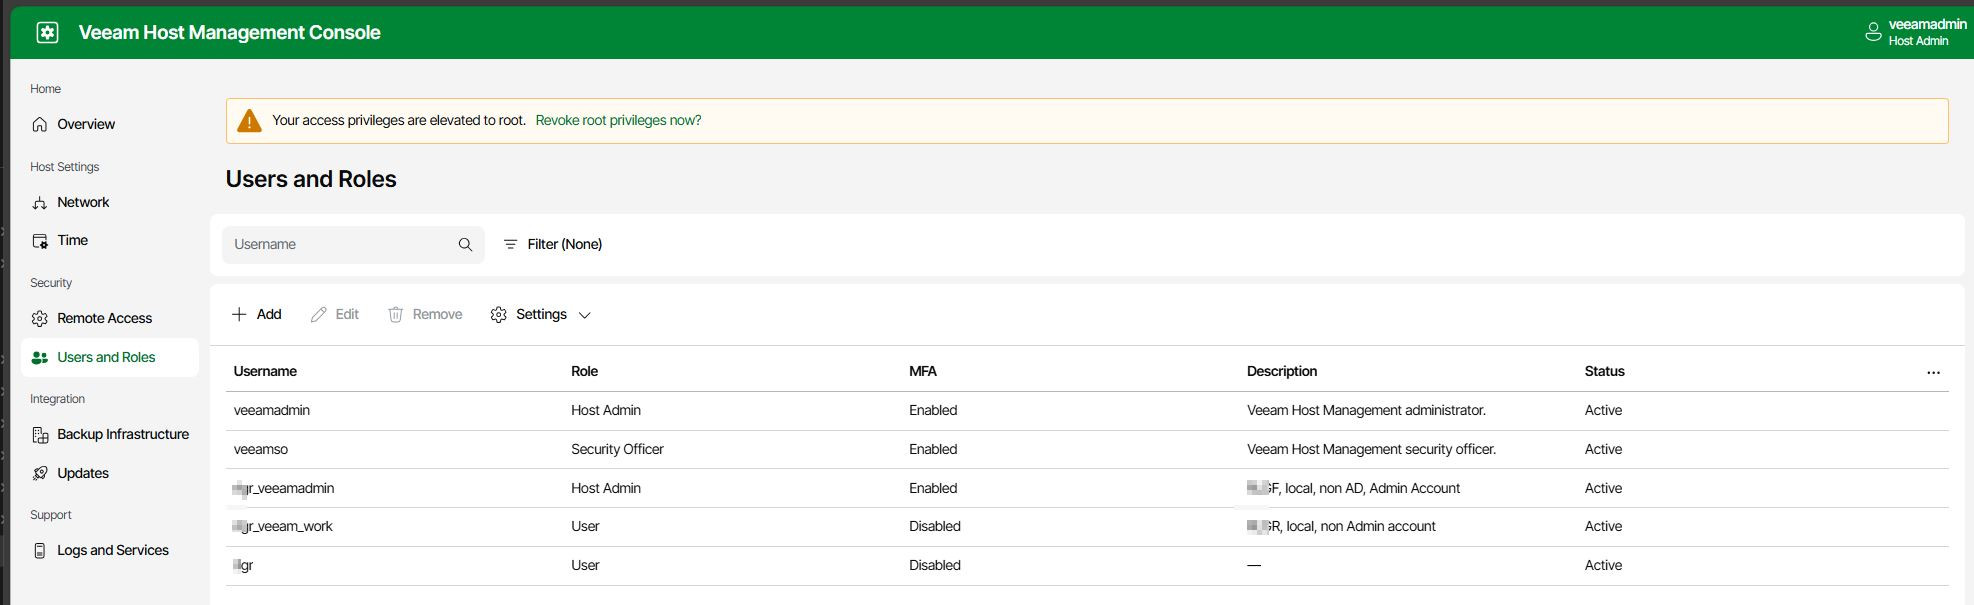Screen dimensions: 1974x605
Task: Click the Users and Roles page heading
Action: tap(311, 179)
